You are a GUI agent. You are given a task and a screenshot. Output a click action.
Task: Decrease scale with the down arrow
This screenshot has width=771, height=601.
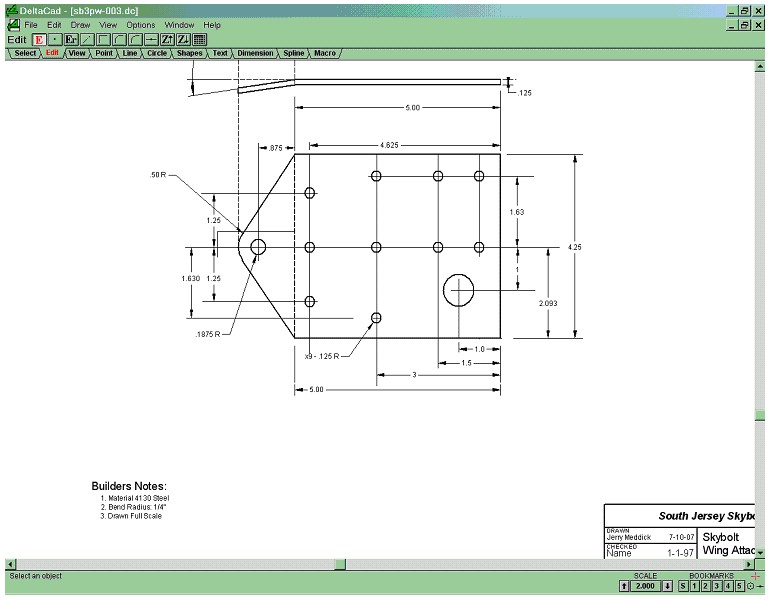point(667,586)
